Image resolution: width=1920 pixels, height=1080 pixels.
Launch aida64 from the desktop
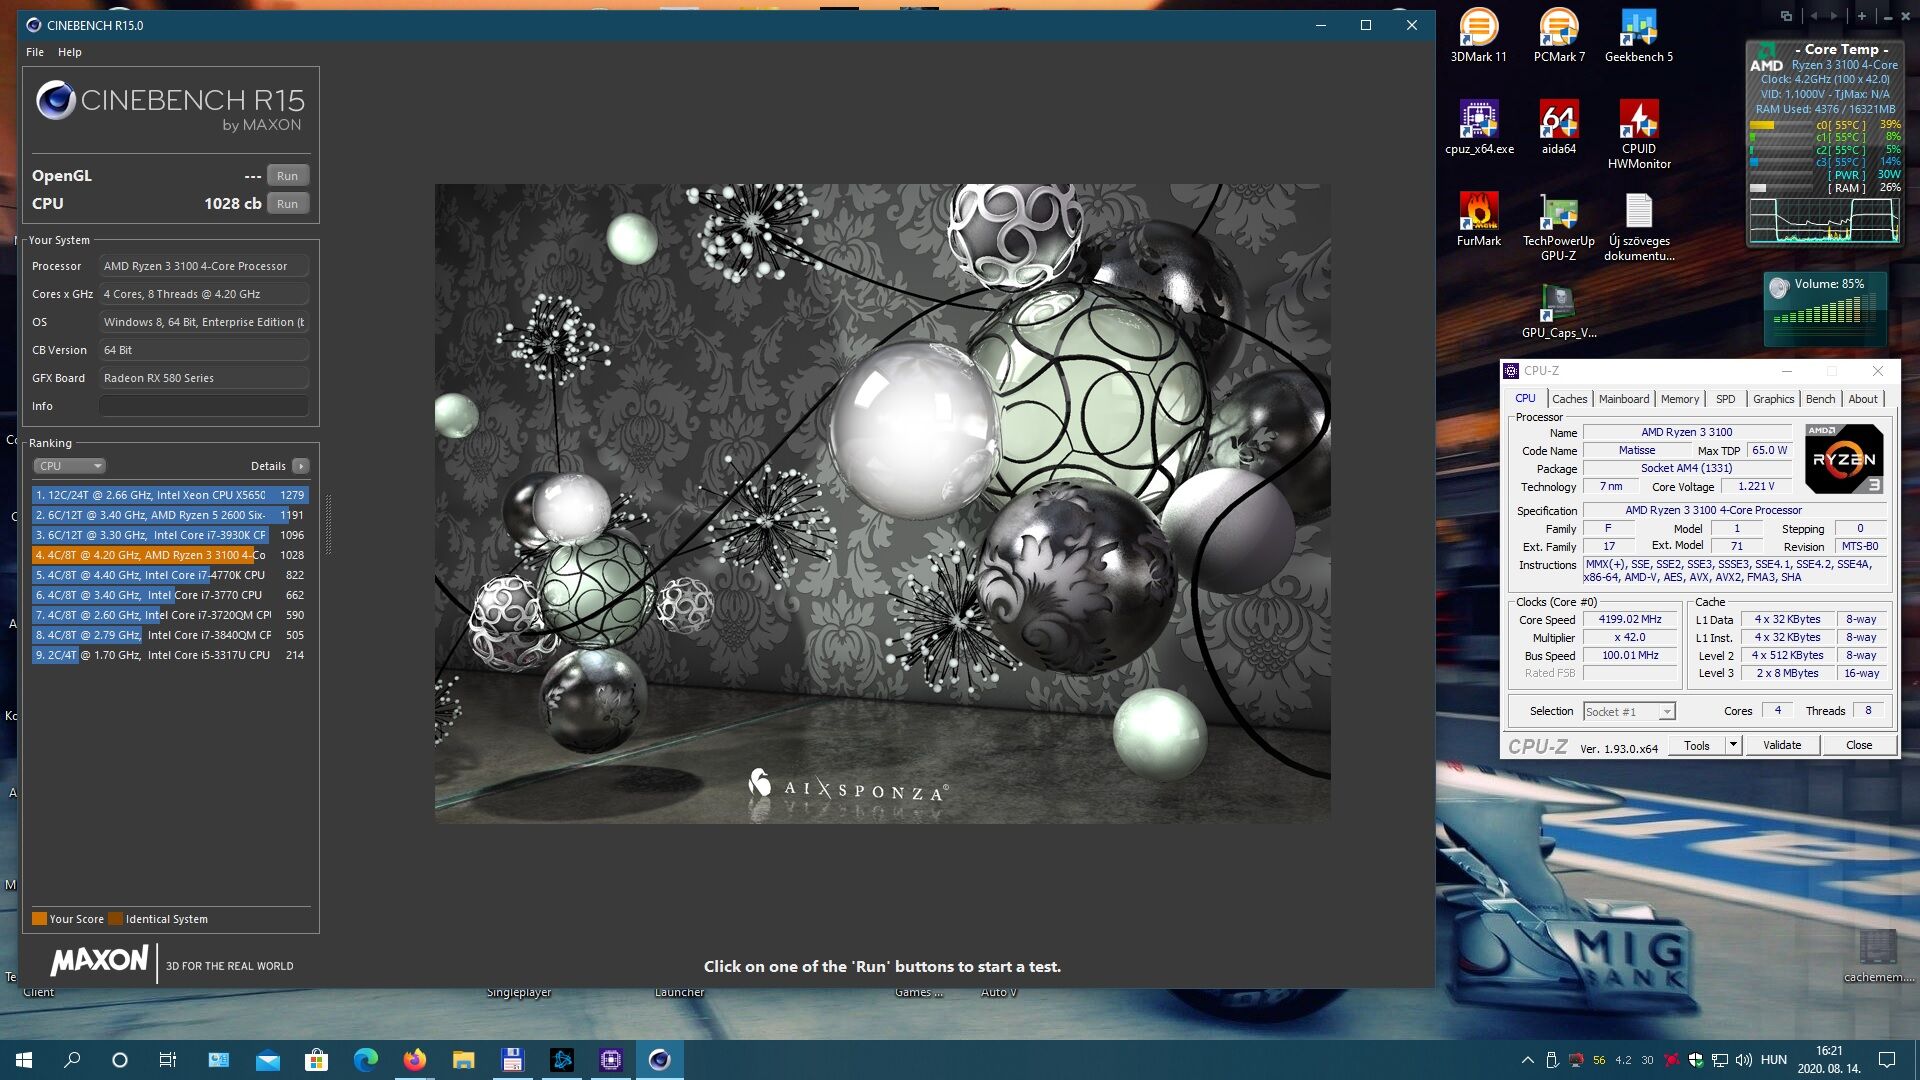[x=1558, y=127]
